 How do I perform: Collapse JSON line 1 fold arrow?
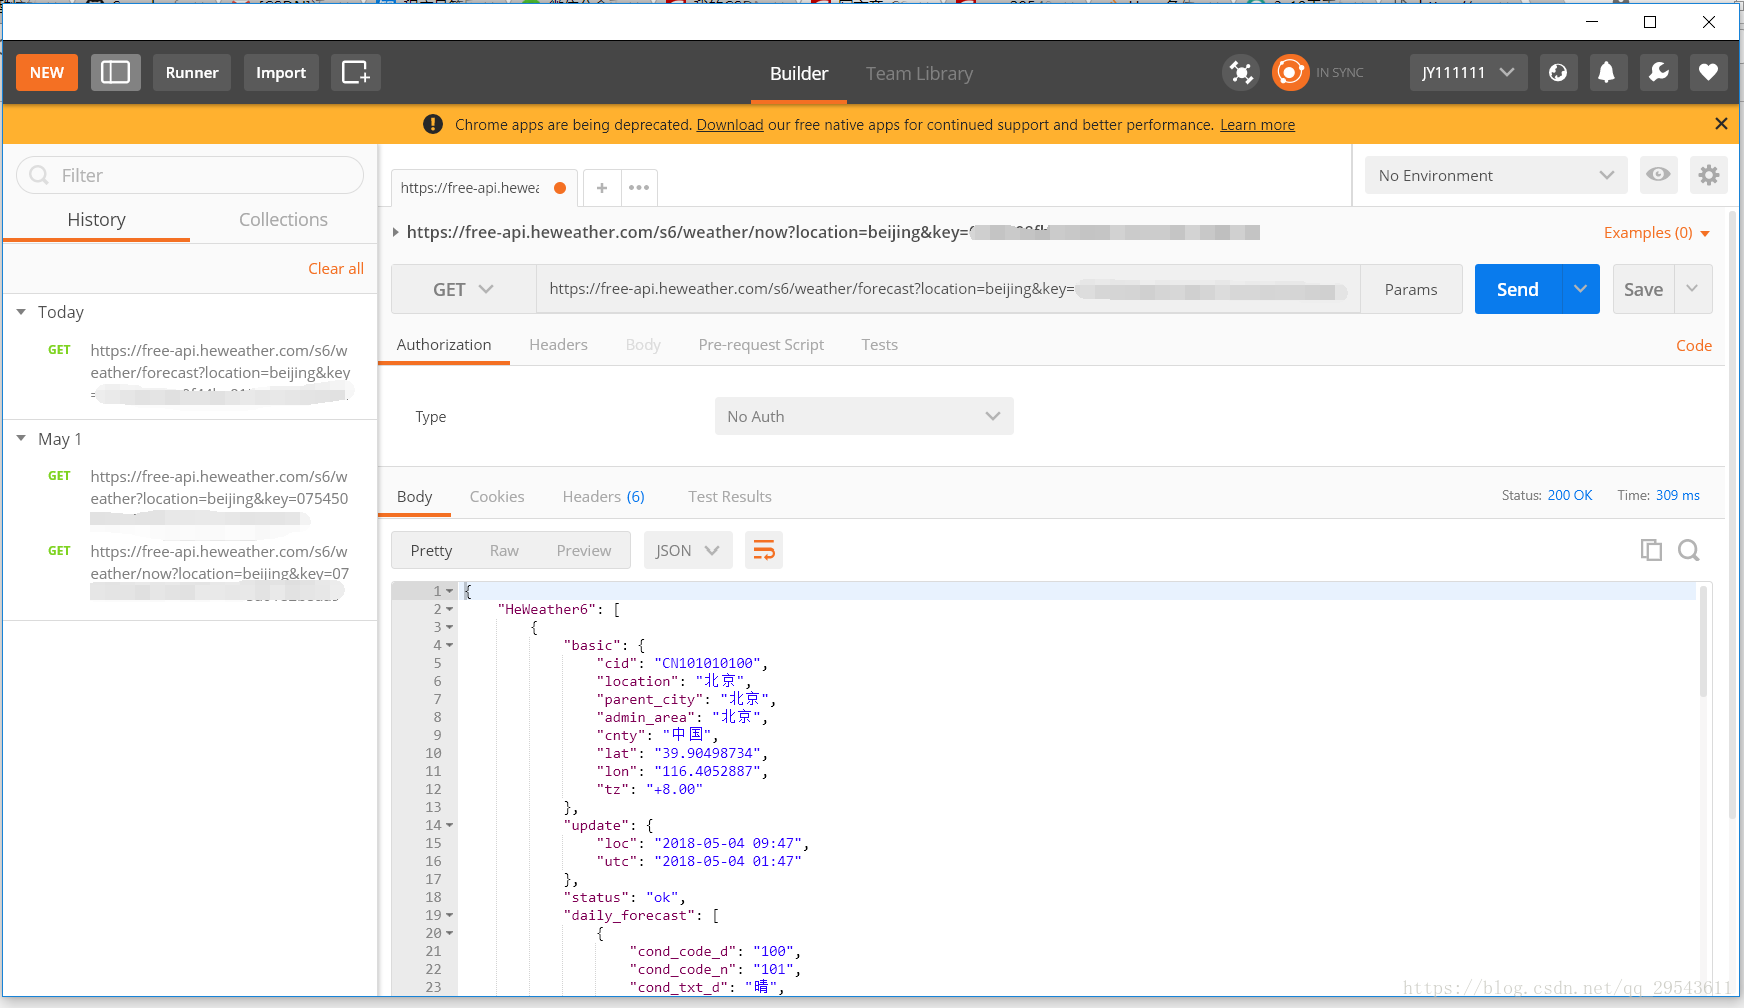tap(450, 591)
